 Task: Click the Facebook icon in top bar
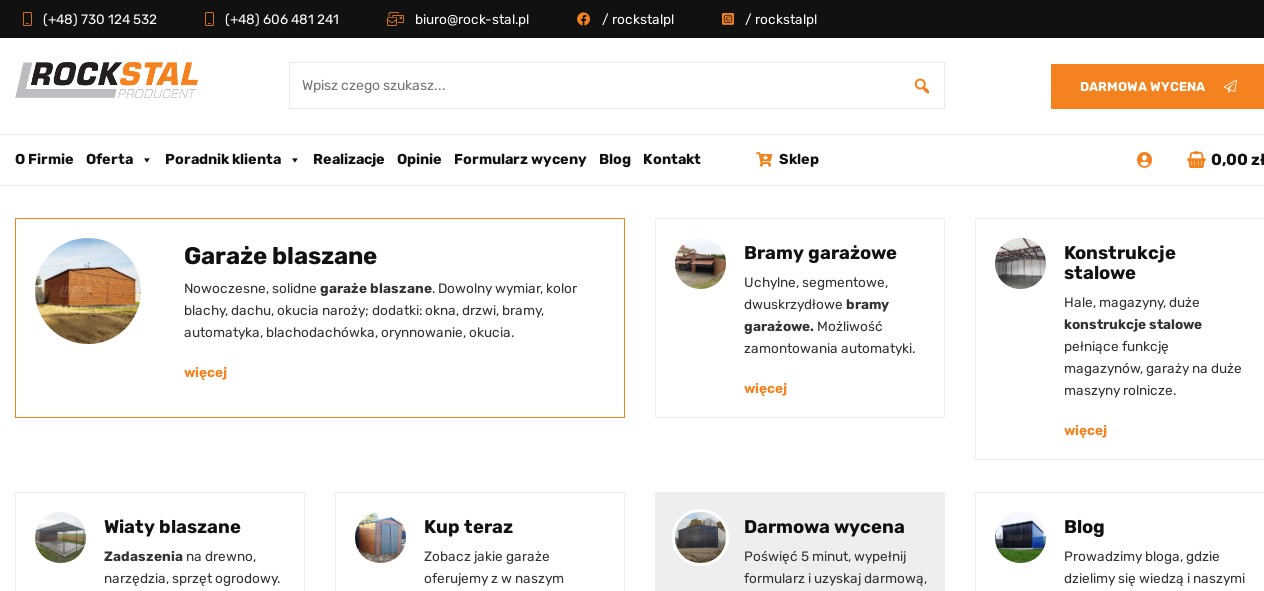[x=583, y=19]
